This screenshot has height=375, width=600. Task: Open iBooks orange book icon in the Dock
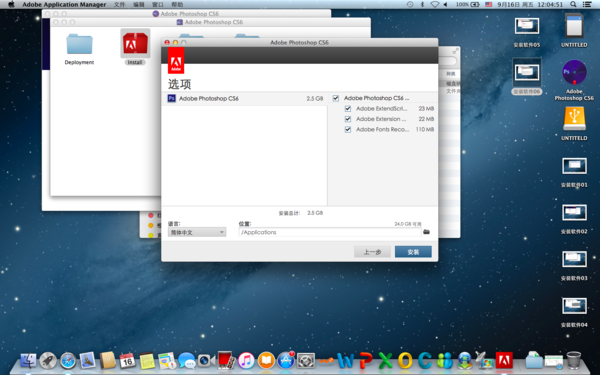(266, 360)
